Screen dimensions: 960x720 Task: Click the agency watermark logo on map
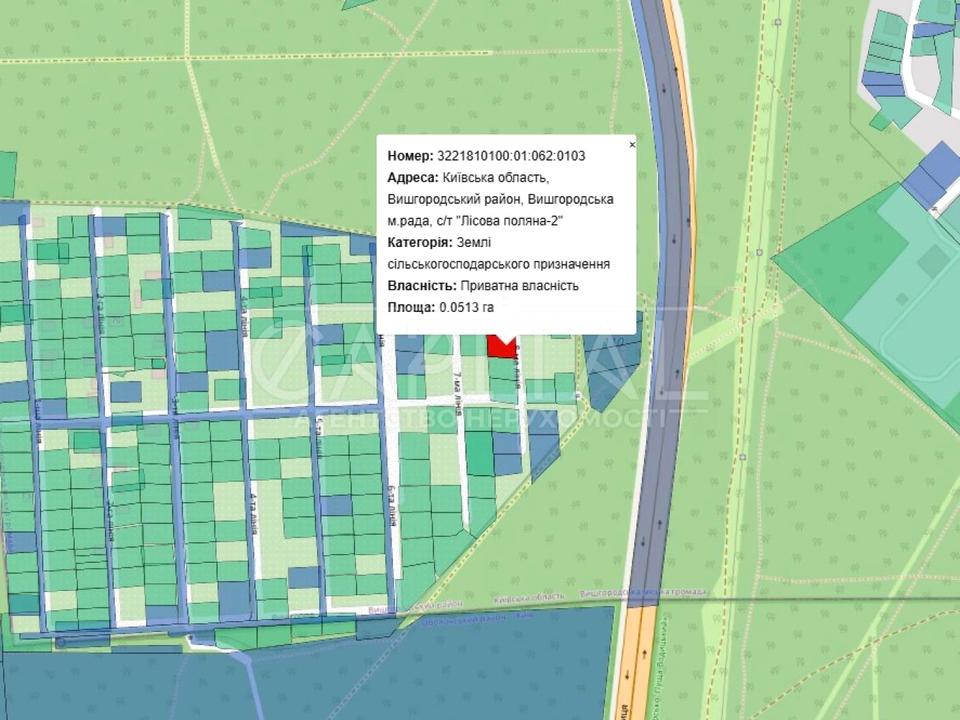click(x=480, y=380)
